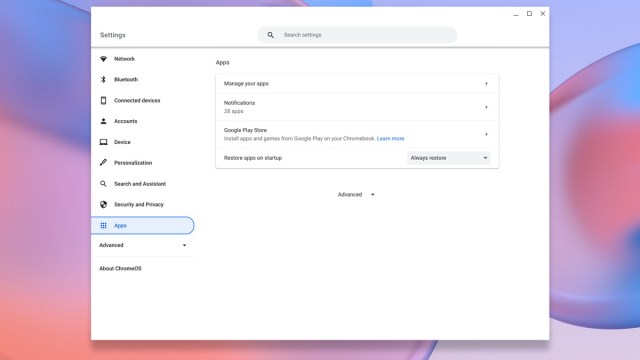This screenshot has height=360, width=640.
Task: Click the Notifications row chevron arrow
Action: (x=486, y=107)
